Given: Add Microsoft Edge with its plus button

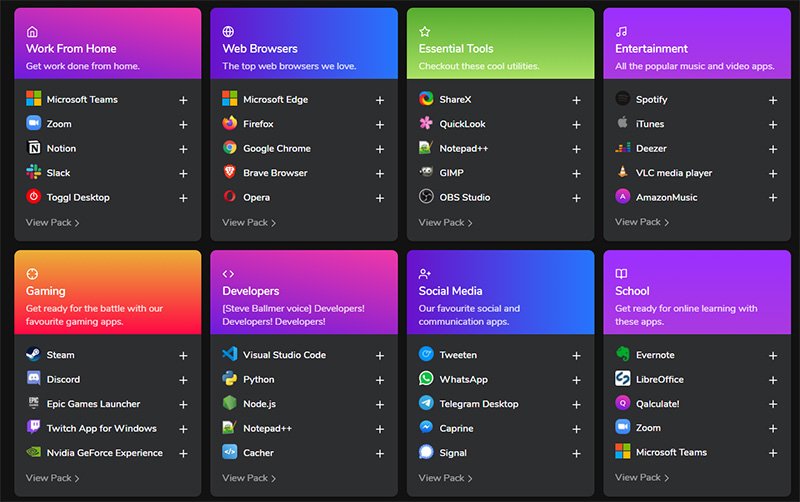Looking at the screenshot, I should [x=380, y=100].
